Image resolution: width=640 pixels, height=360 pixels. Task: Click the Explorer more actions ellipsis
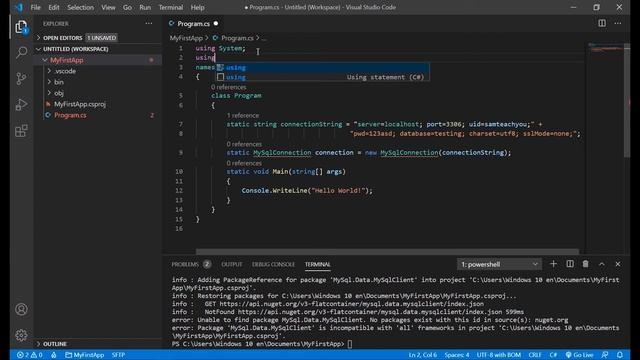click(149, 24)
